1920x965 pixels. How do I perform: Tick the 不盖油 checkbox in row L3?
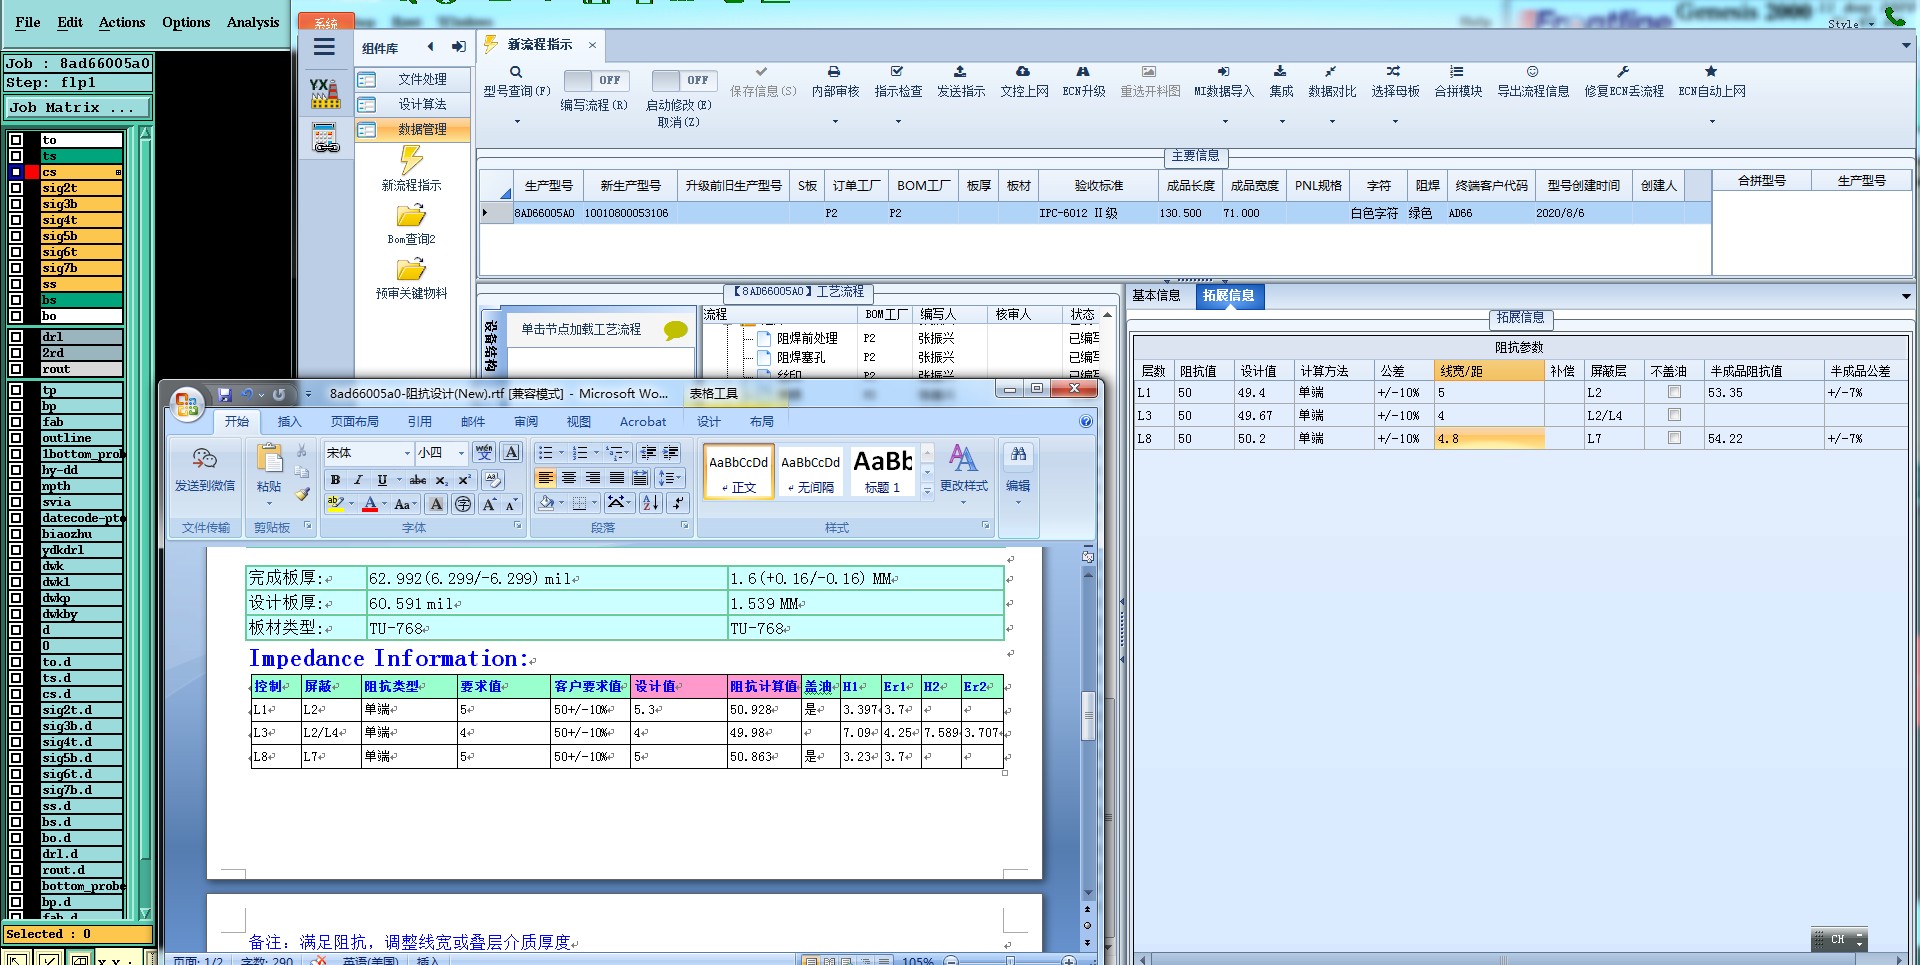[1674, 415]
